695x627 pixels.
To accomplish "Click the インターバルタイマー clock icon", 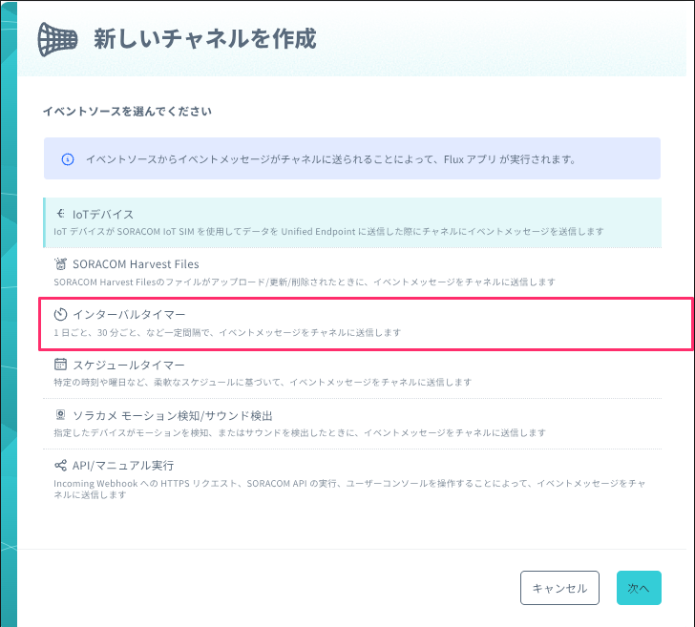I will coord(60,314).
